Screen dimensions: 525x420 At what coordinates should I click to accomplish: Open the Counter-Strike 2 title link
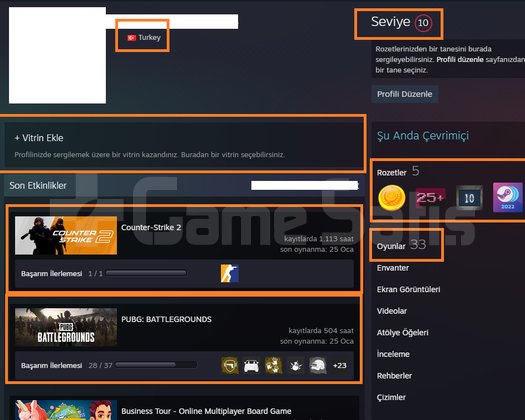pyautogui.click(x=151, y=227)
